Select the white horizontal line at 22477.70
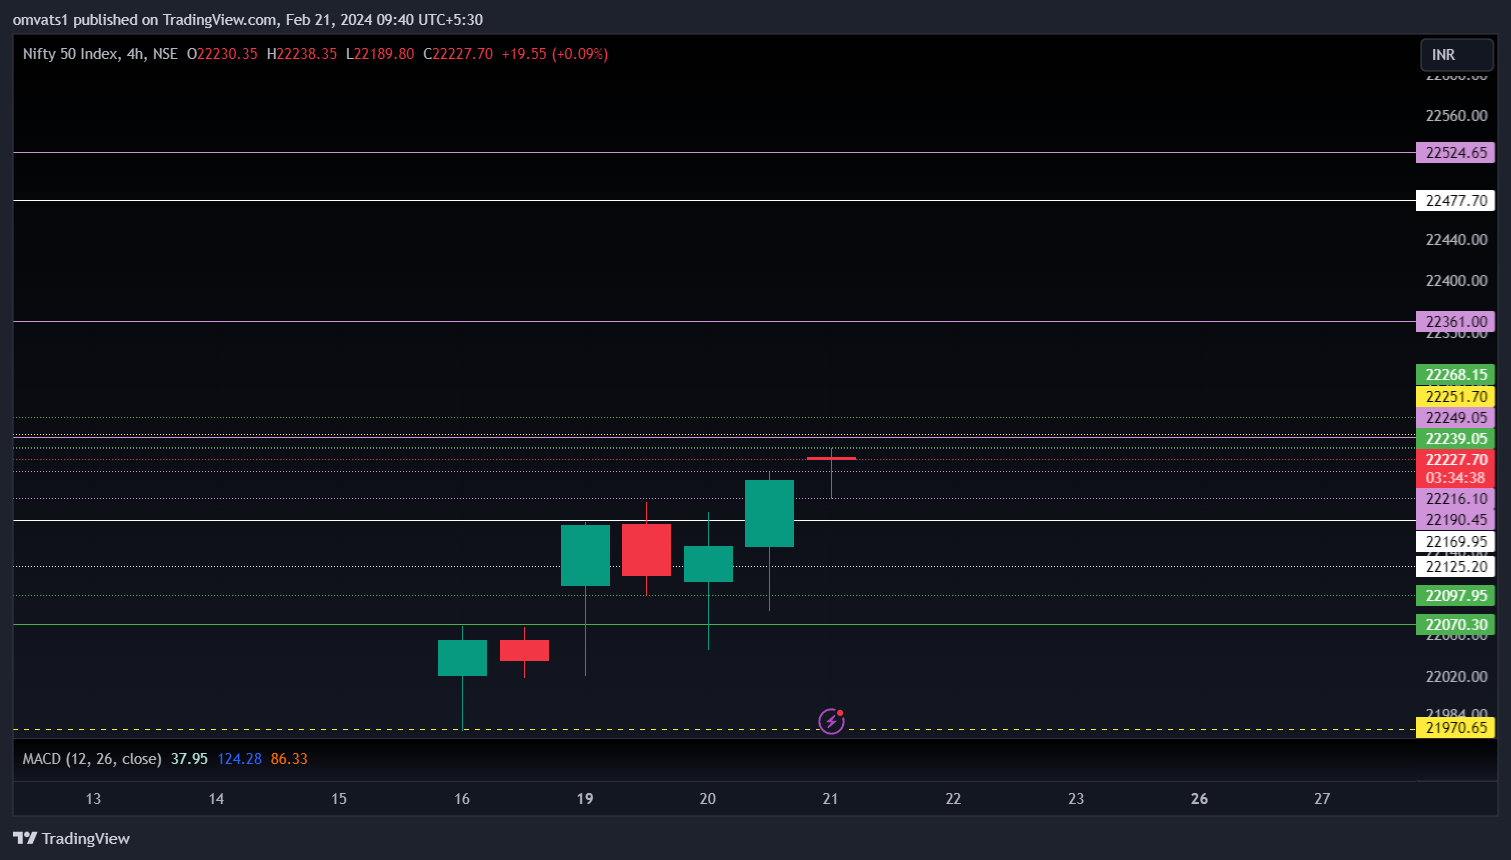This screenshot has height=860, width=1511. coord(714,201)
